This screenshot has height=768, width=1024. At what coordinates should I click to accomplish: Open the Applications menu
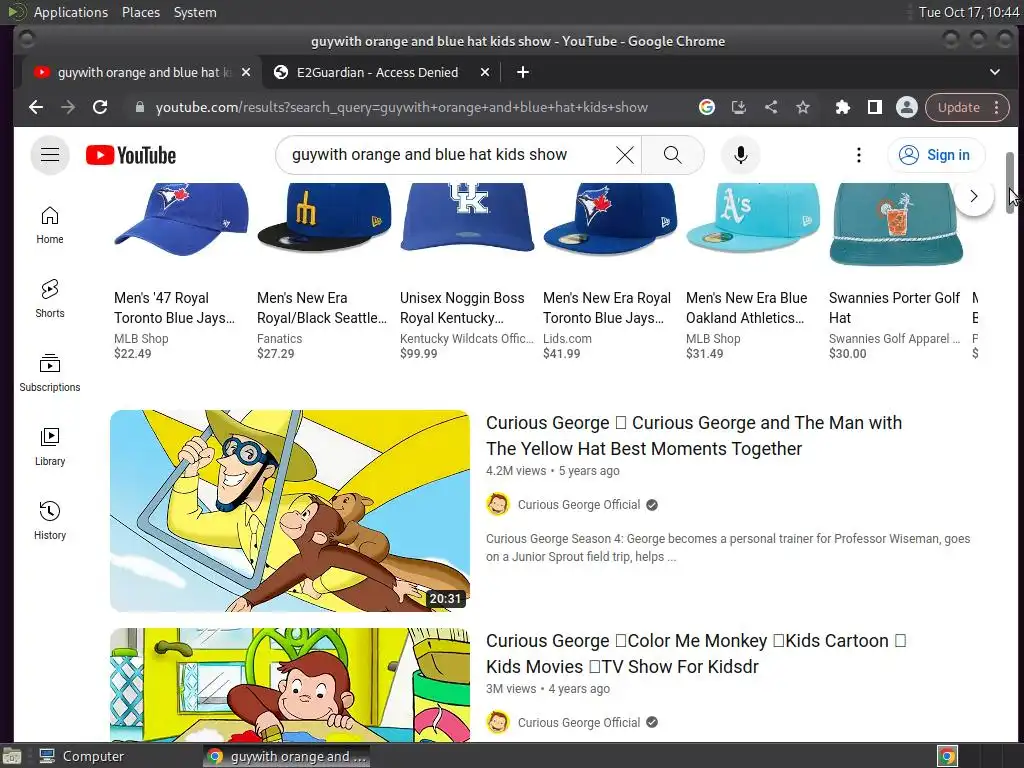(71, 12)
